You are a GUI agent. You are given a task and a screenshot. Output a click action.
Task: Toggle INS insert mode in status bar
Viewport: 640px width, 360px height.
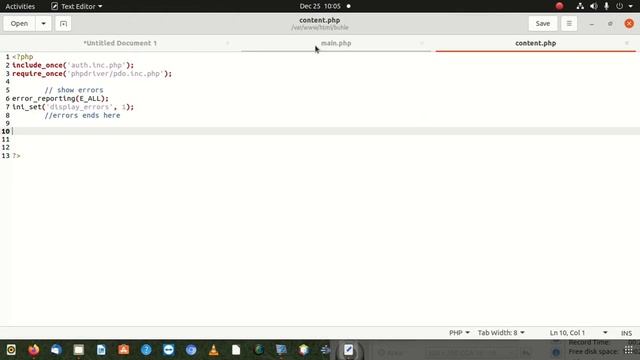click(627, 333)
